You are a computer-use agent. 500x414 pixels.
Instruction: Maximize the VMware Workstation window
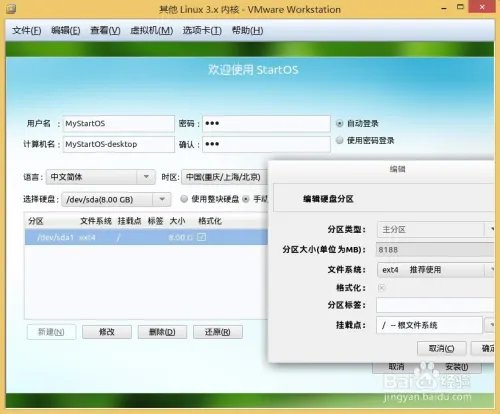pyautogui.click(x=460, y=7)
